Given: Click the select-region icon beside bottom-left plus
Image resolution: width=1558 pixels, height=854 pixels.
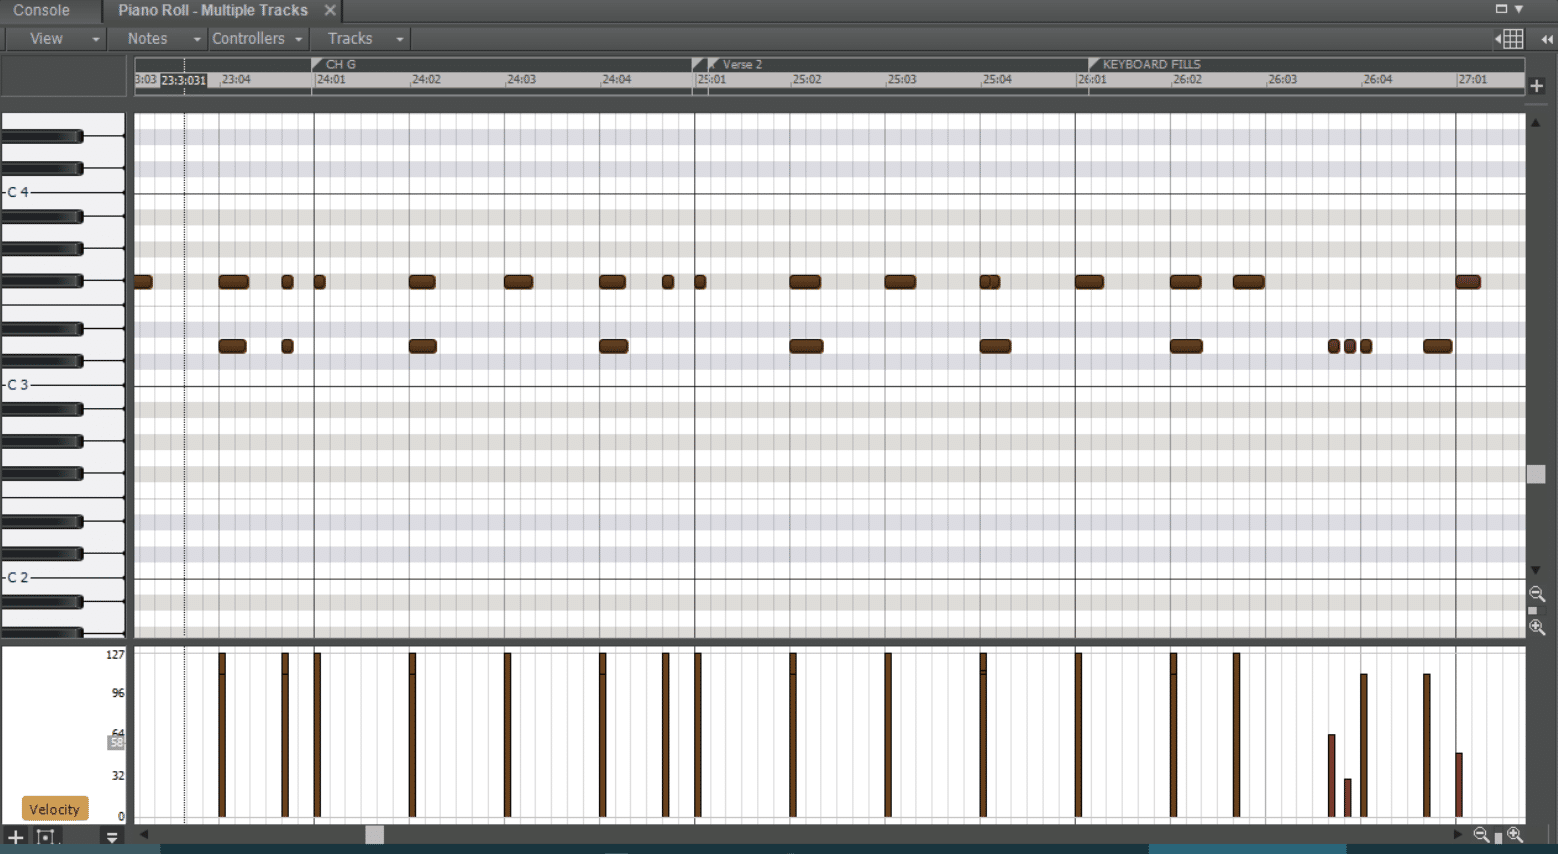Looking at the screenshot, I should pyautogui.click(x=46, y=837).
